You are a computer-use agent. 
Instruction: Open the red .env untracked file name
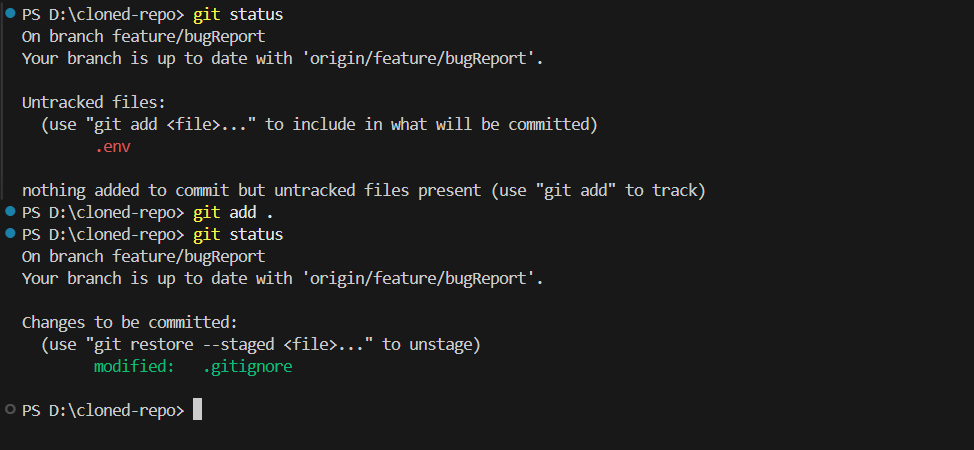113,146
